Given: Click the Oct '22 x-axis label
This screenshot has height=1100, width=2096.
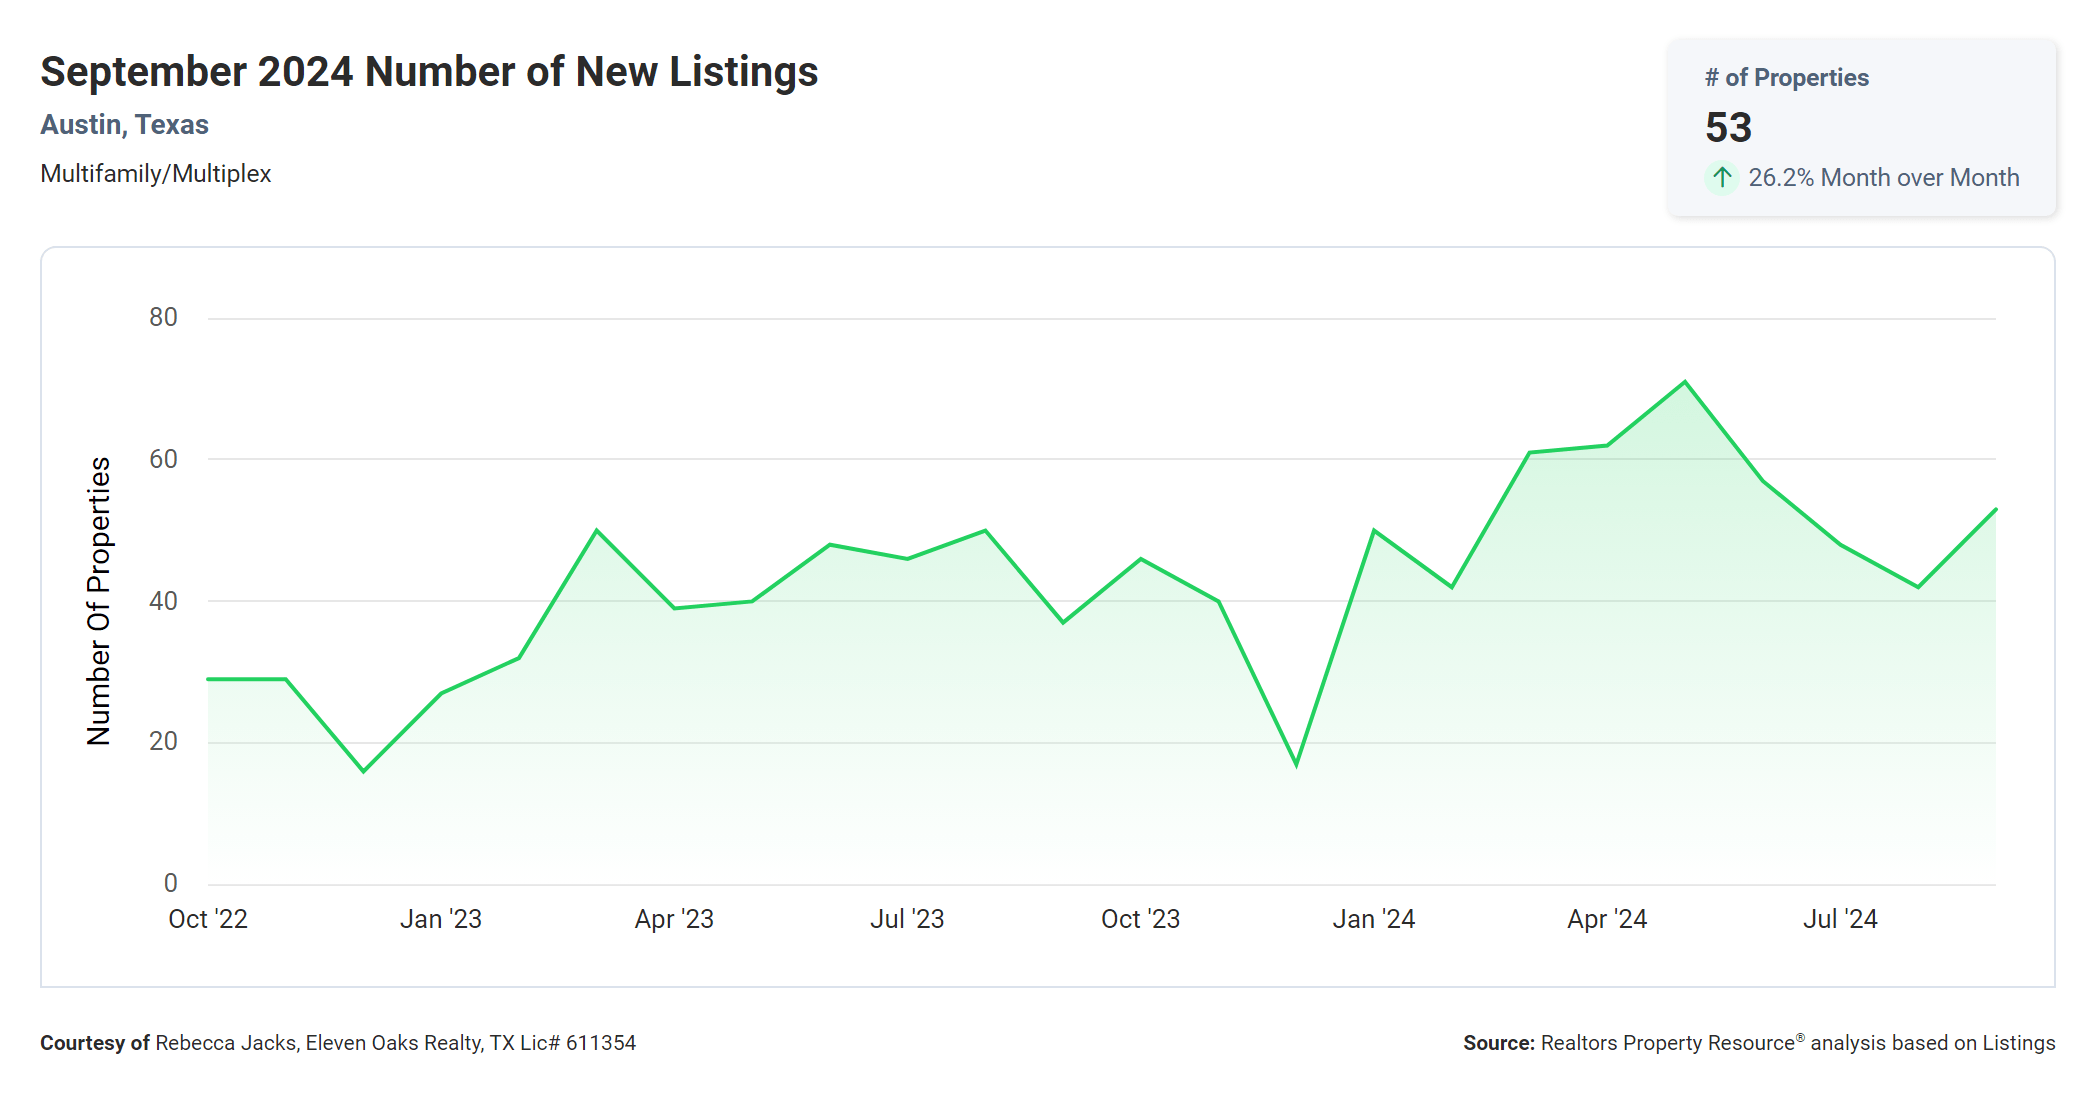Looking at the screenshot, I should tap(208, 919).
